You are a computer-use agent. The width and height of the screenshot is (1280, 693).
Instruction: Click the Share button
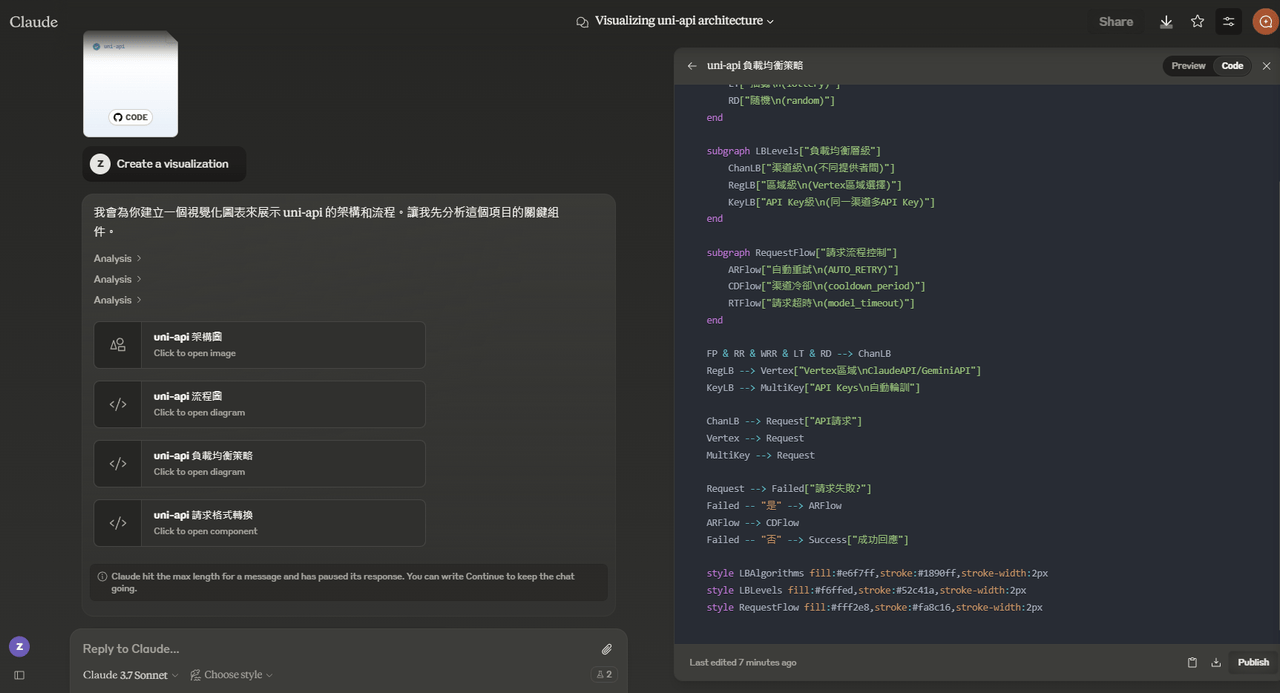(x=1116, y=21)
